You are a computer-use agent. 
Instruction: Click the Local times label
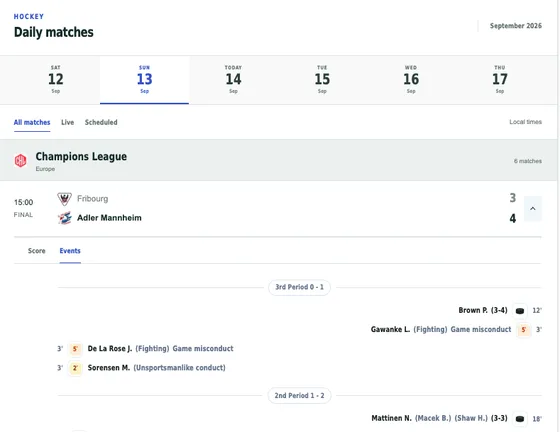[x=525, y=122]
